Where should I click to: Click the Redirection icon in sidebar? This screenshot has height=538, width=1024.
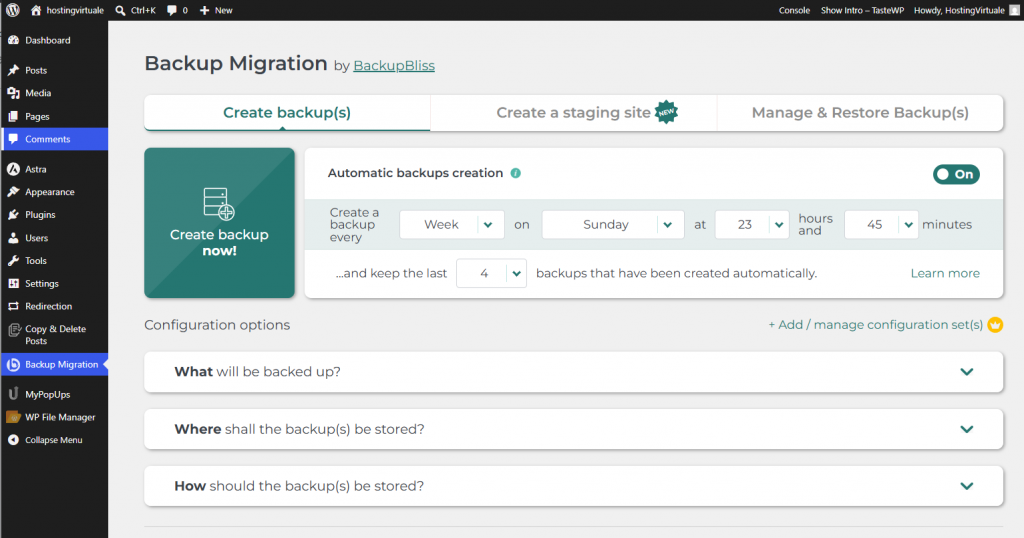coord(14,306)
